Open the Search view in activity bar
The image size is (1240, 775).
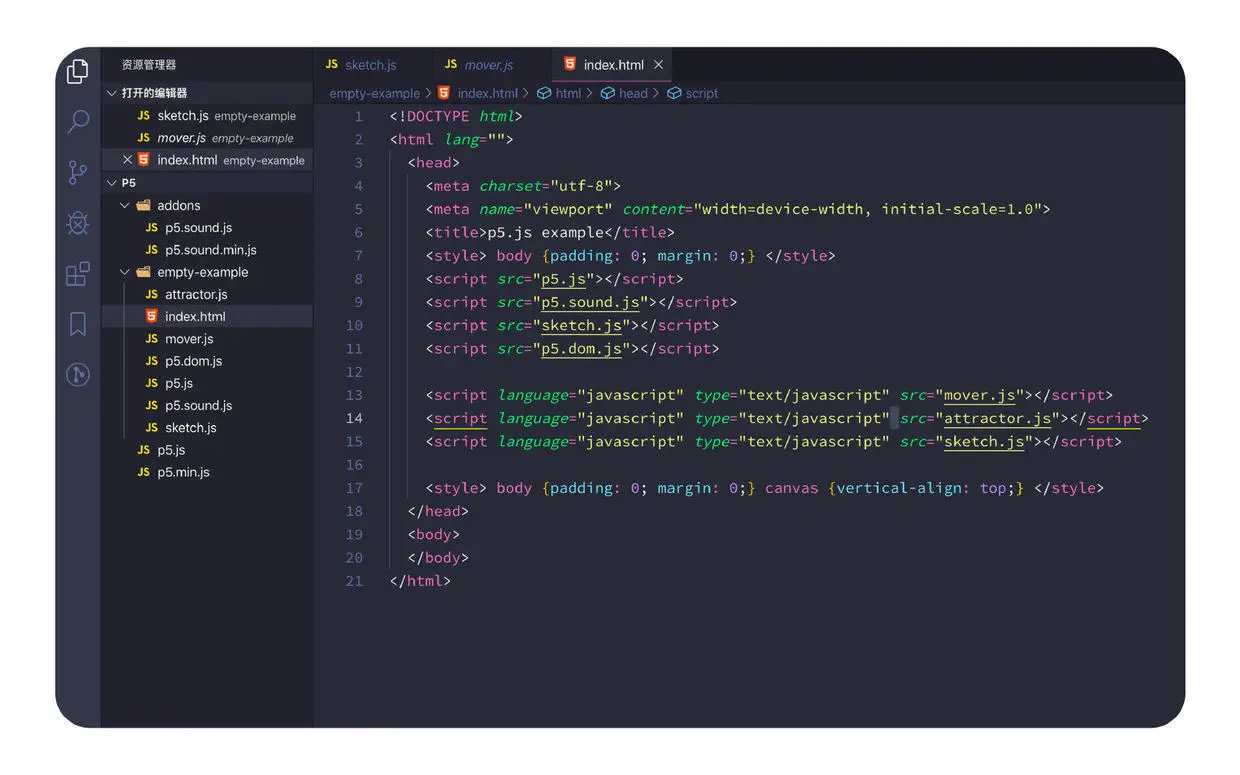78,122
